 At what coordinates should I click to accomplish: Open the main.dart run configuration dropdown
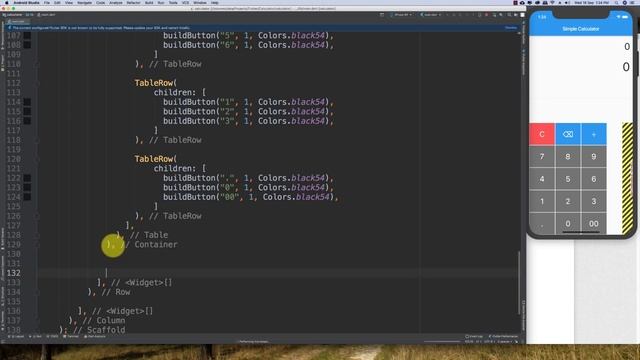[x=431, y=15]
